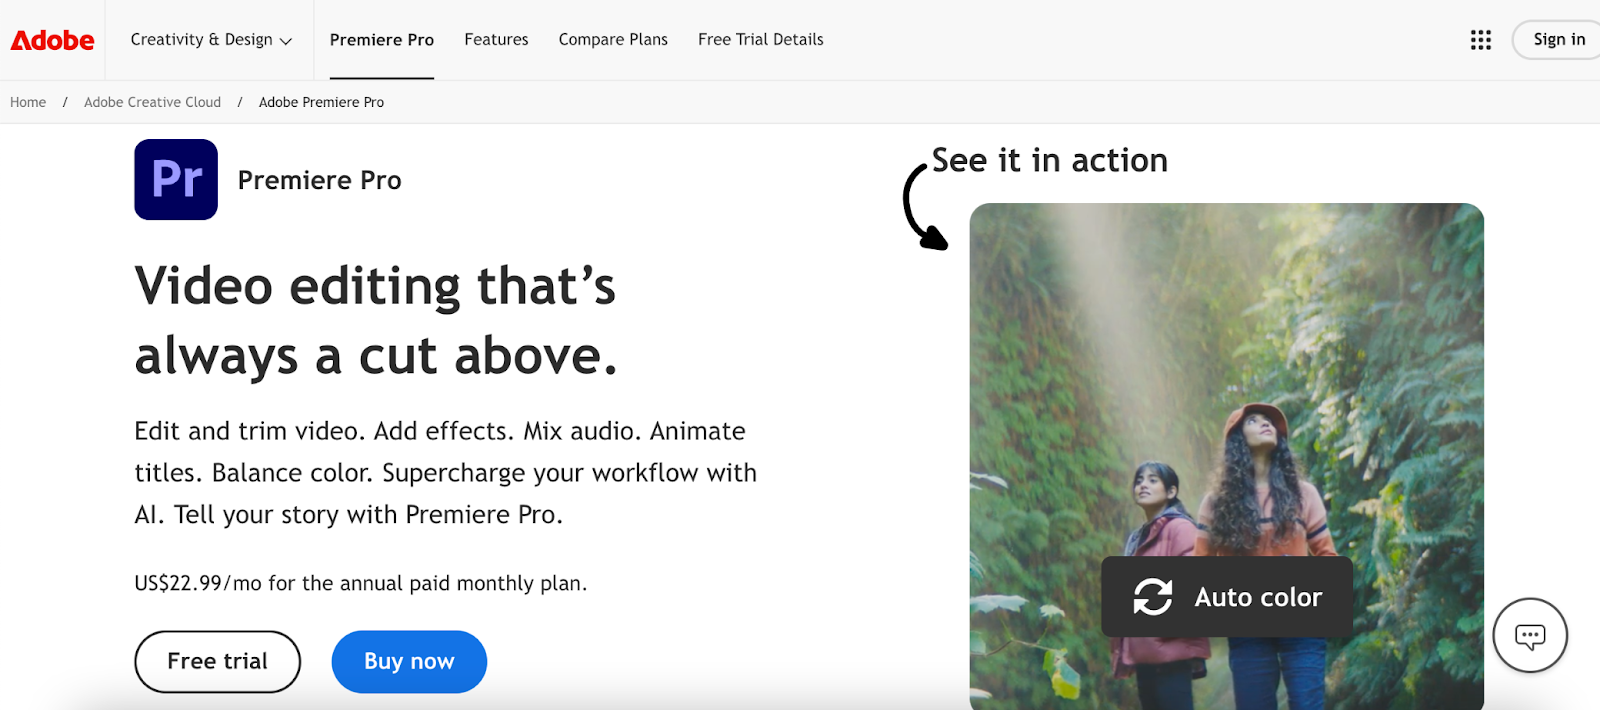Click the Premiere Pro 'Pr' app icon
Image resolution: width=1600 pixels, height=710 pixels.
[x=176, y=180]
